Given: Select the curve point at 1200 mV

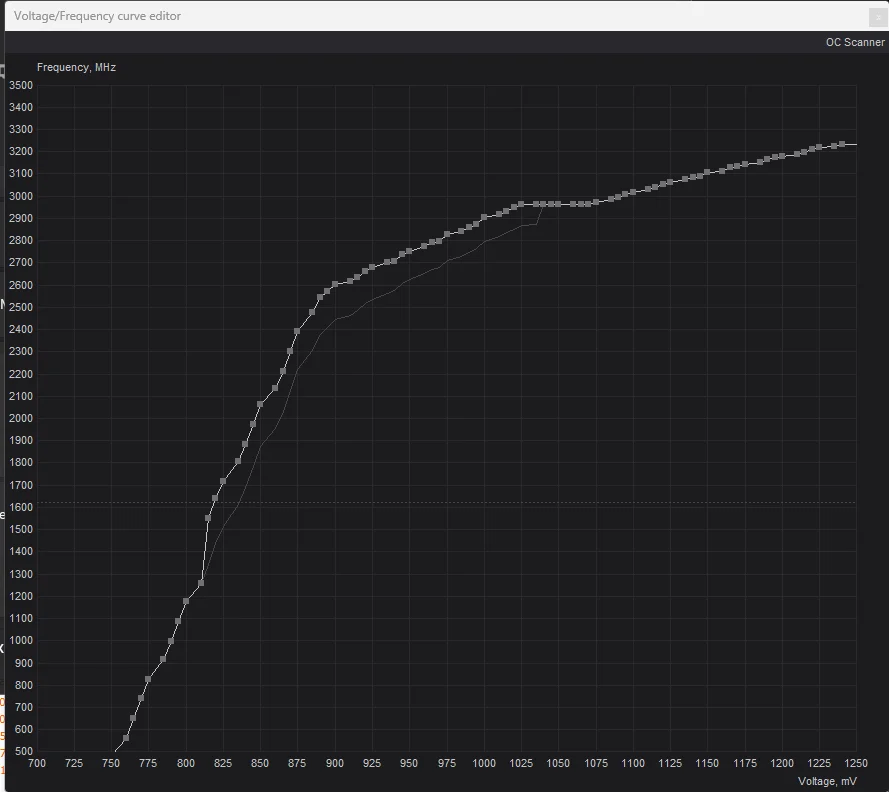Looking at the screenshot, I should [782, 156].
